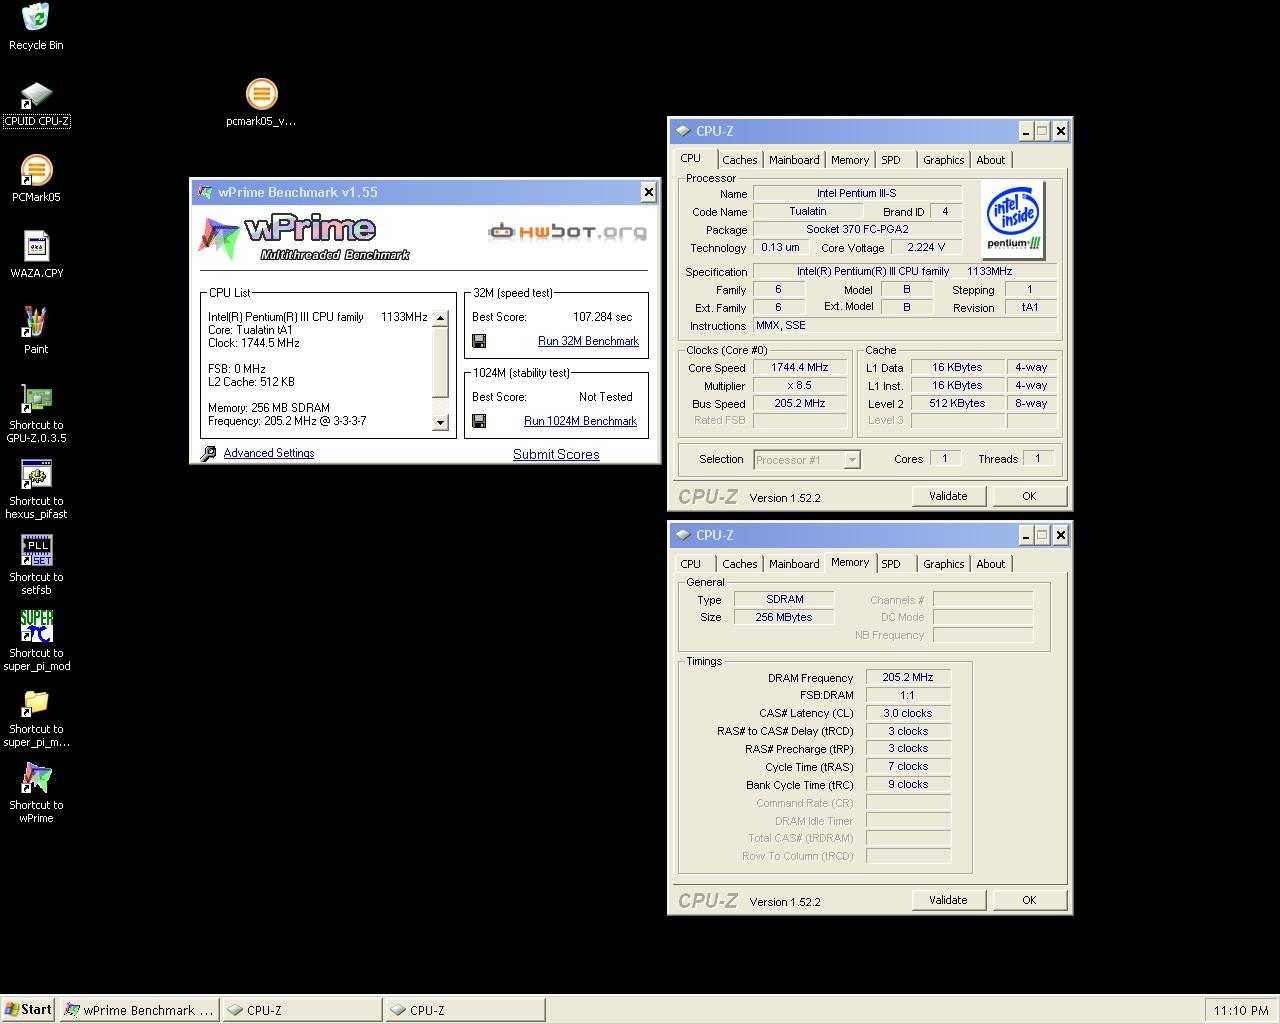Select the wPrime desktop shortcut icon
This screenshot has width=1280, height=1024.
(36, 793)
